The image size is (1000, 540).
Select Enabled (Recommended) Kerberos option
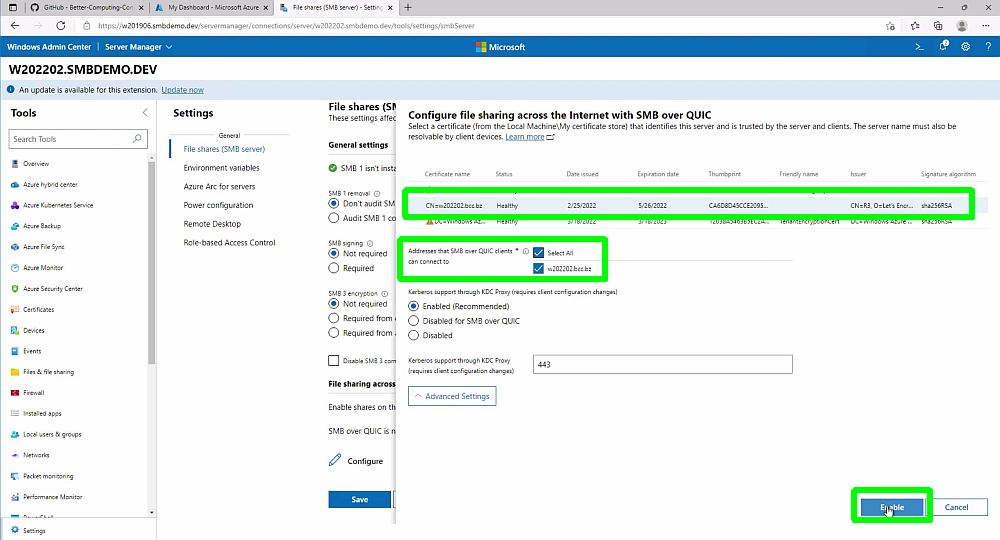pos(413,306)
